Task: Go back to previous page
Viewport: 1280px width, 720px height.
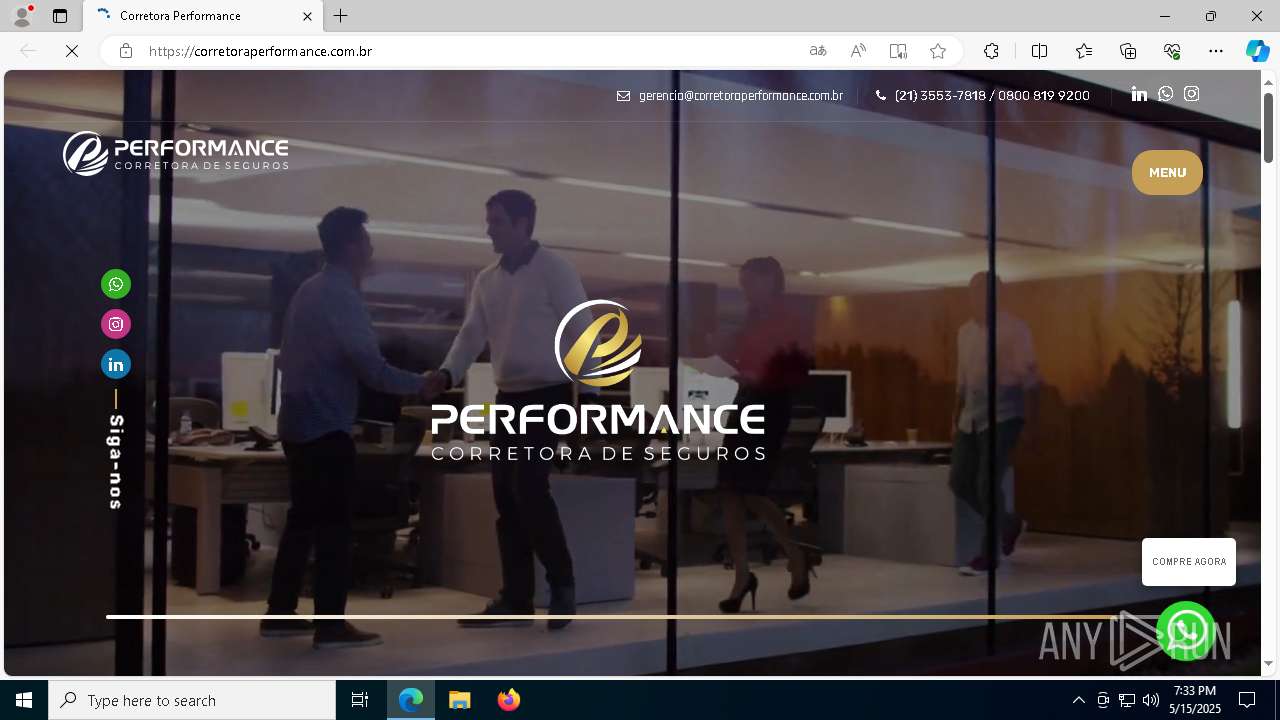Action: point(28,51)
